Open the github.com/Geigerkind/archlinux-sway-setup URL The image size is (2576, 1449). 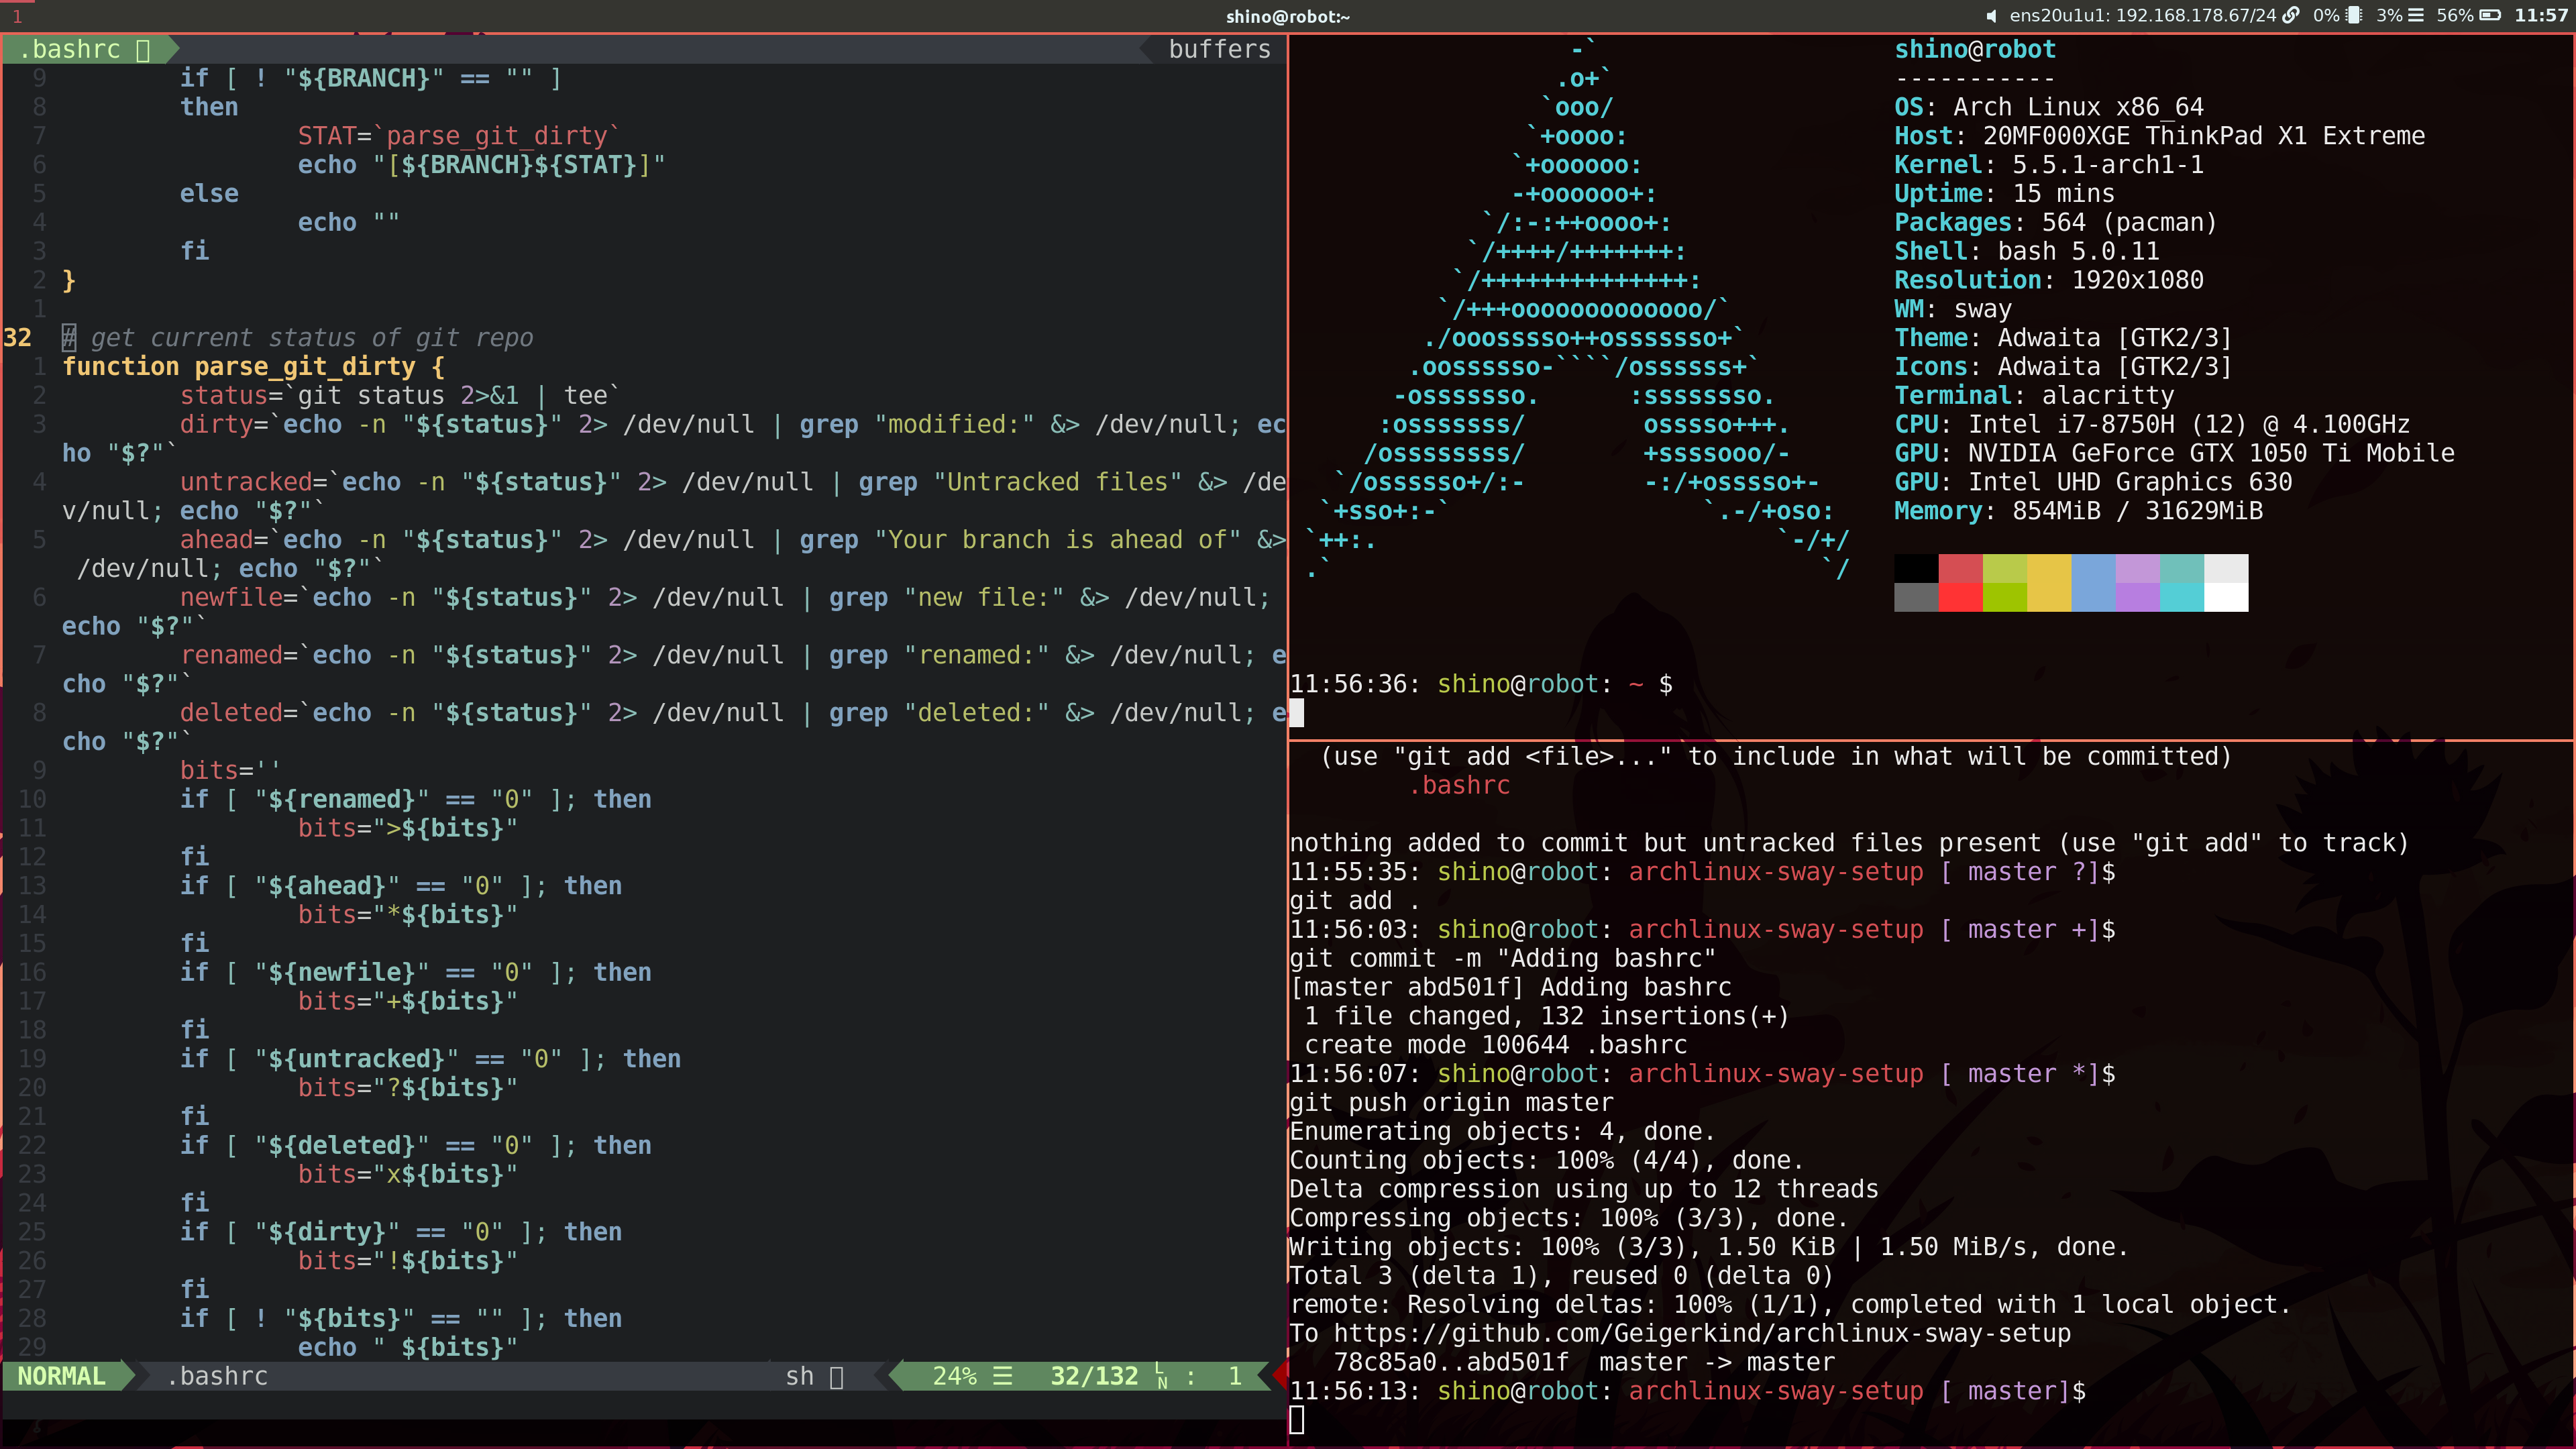click(1701, 1333)
